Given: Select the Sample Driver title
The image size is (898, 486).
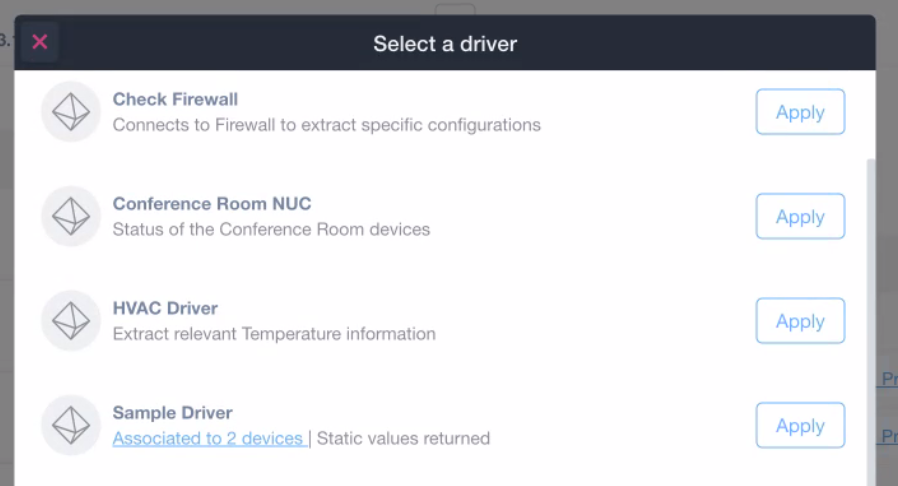Looking at the screenshot, I should 172,413.
